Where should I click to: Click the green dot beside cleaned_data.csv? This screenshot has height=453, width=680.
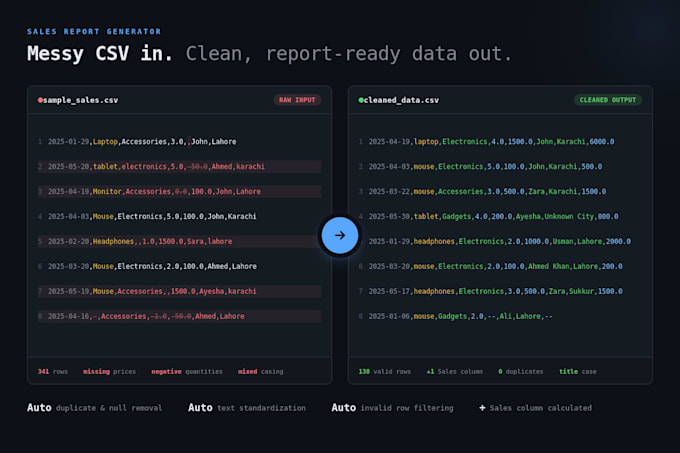pyautogui.click(x=361, y=100)
